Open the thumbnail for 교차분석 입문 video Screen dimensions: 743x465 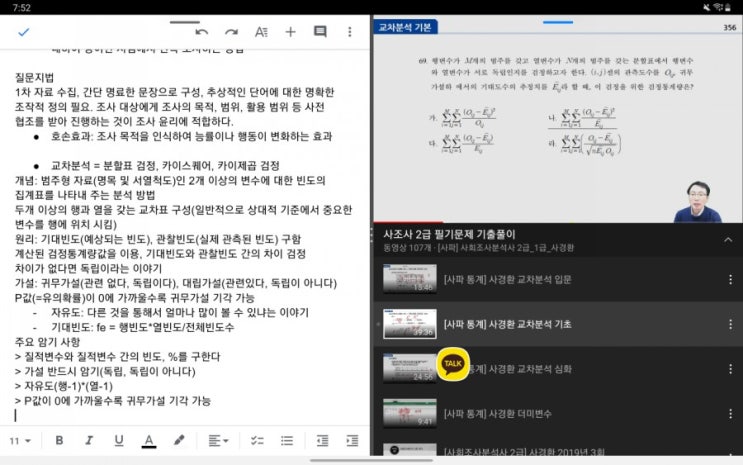[410, 279]
